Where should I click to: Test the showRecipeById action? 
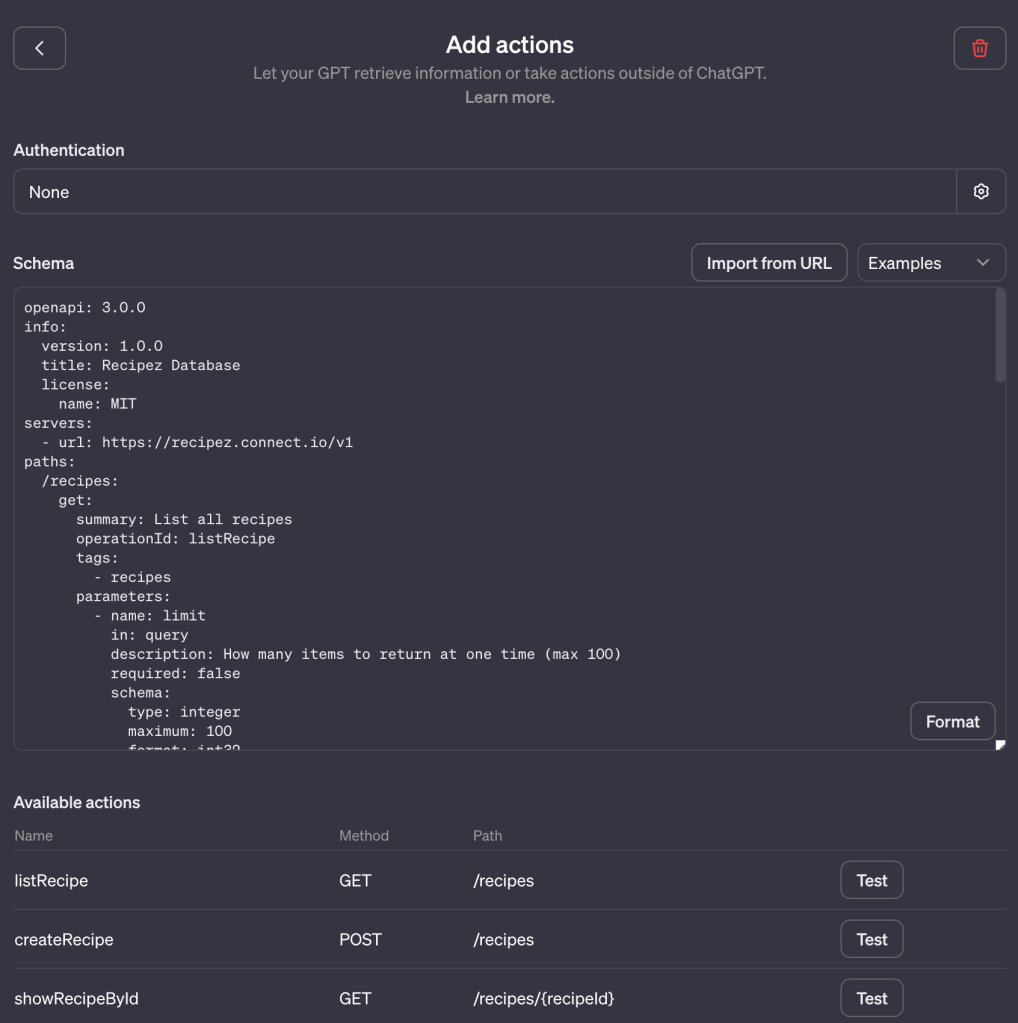click(871, 998)
